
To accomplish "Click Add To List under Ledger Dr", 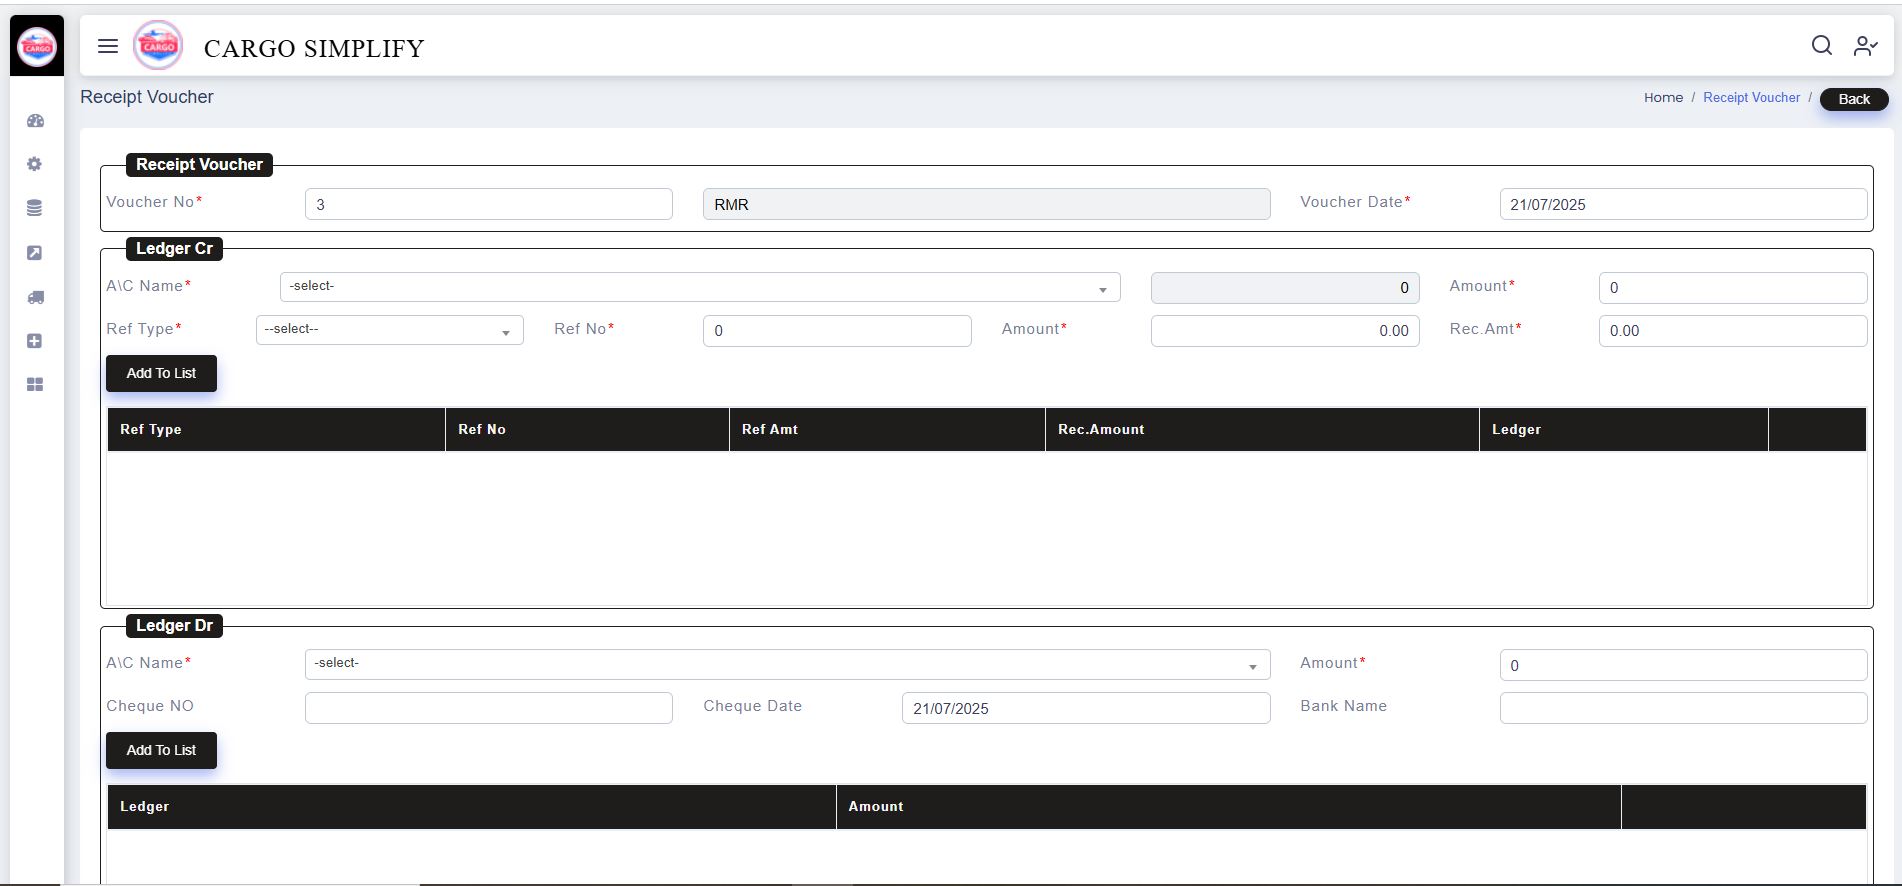I will point(161,750).
